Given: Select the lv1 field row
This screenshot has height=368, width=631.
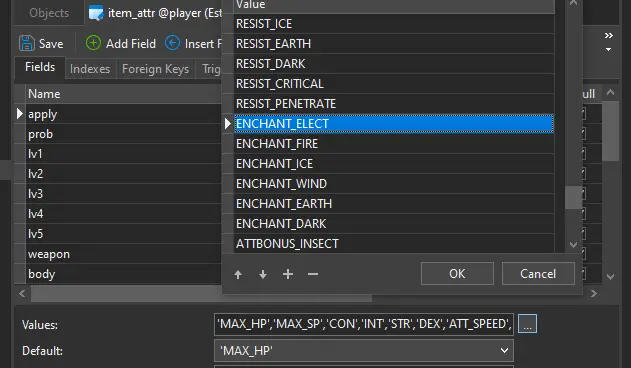Looking at the screenshot, I should click(124, 154).
